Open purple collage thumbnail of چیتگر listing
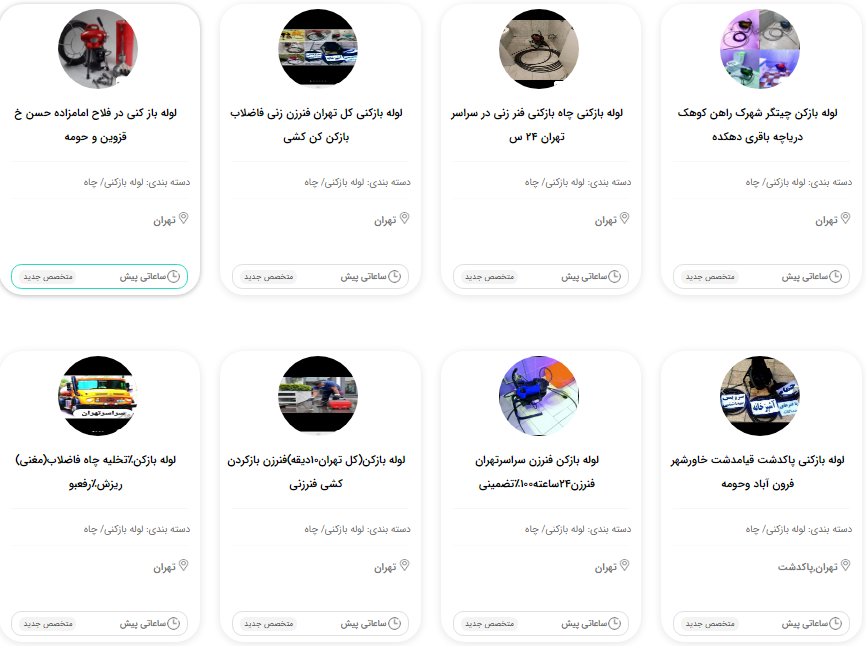This screenshot has height=646, width=866. tap(760, 49)
